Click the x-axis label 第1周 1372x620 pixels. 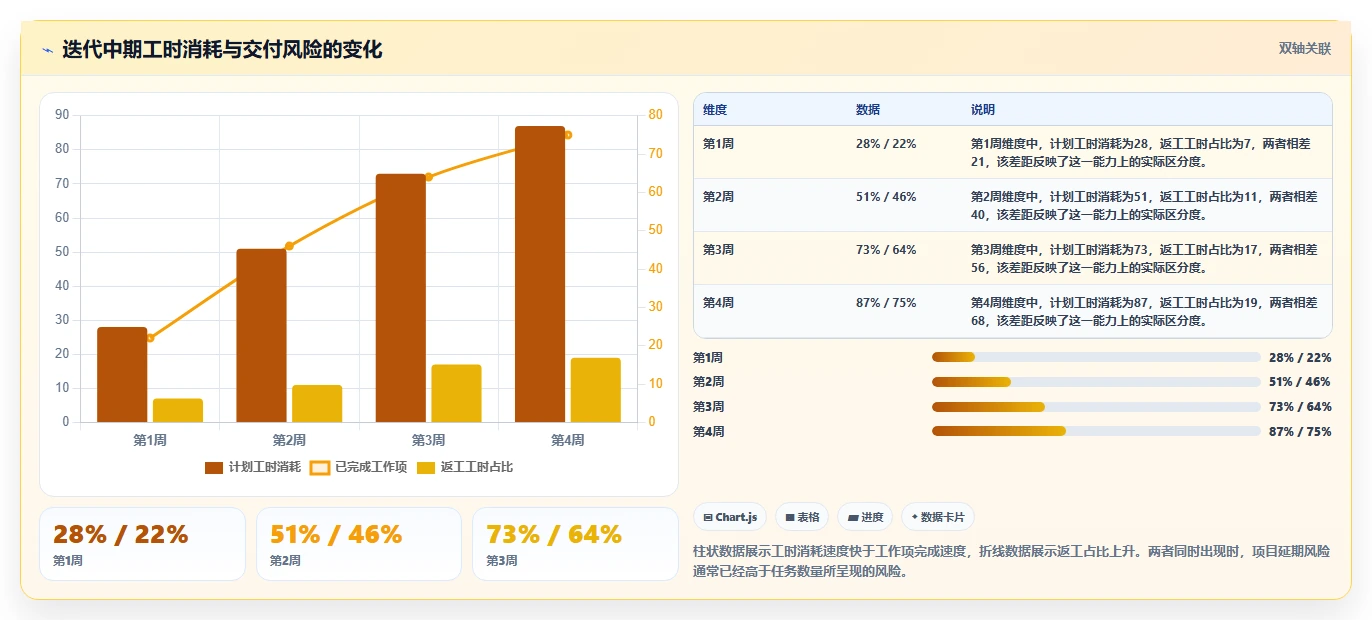[x=150, y=440]
